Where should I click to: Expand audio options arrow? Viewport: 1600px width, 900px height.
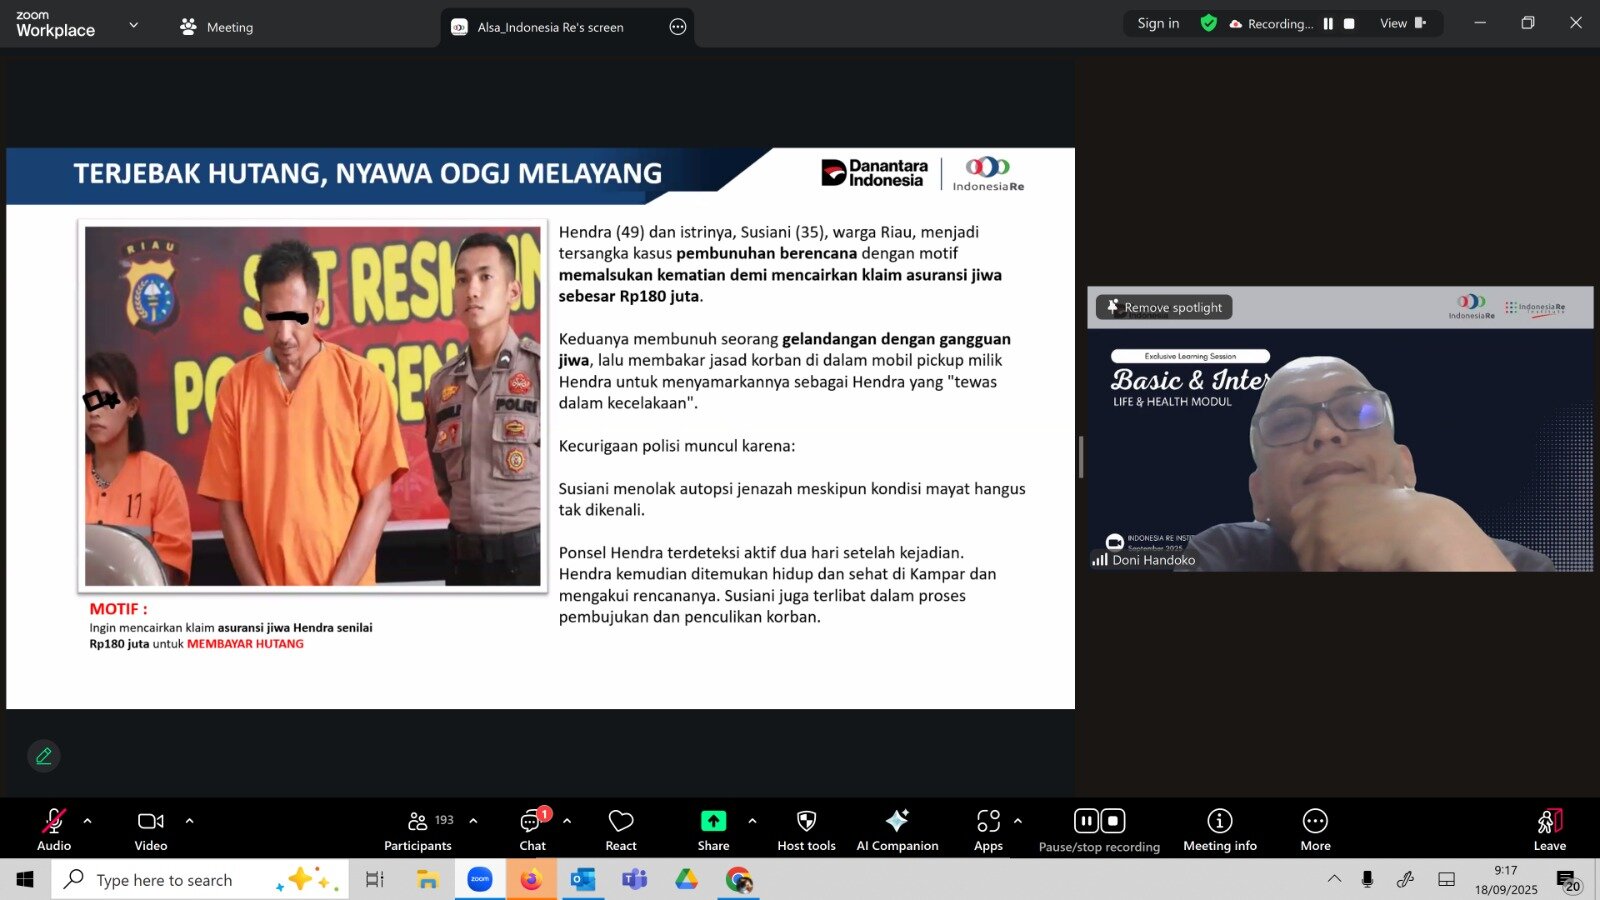[88, 821]
